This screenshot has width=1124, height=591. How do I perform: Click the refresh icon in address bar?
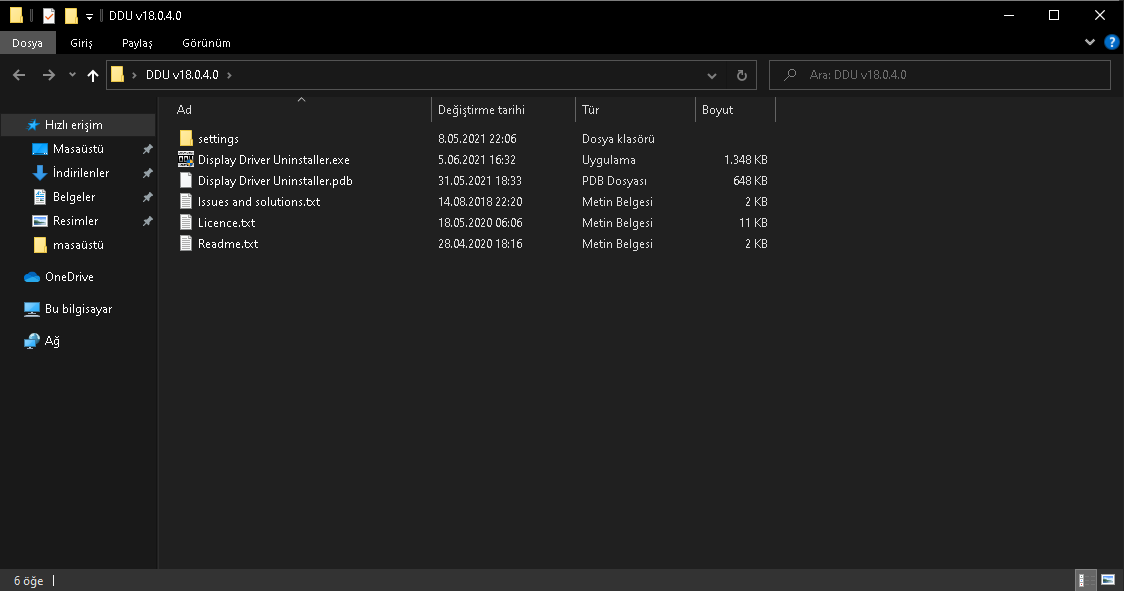(x=741, y=75)
